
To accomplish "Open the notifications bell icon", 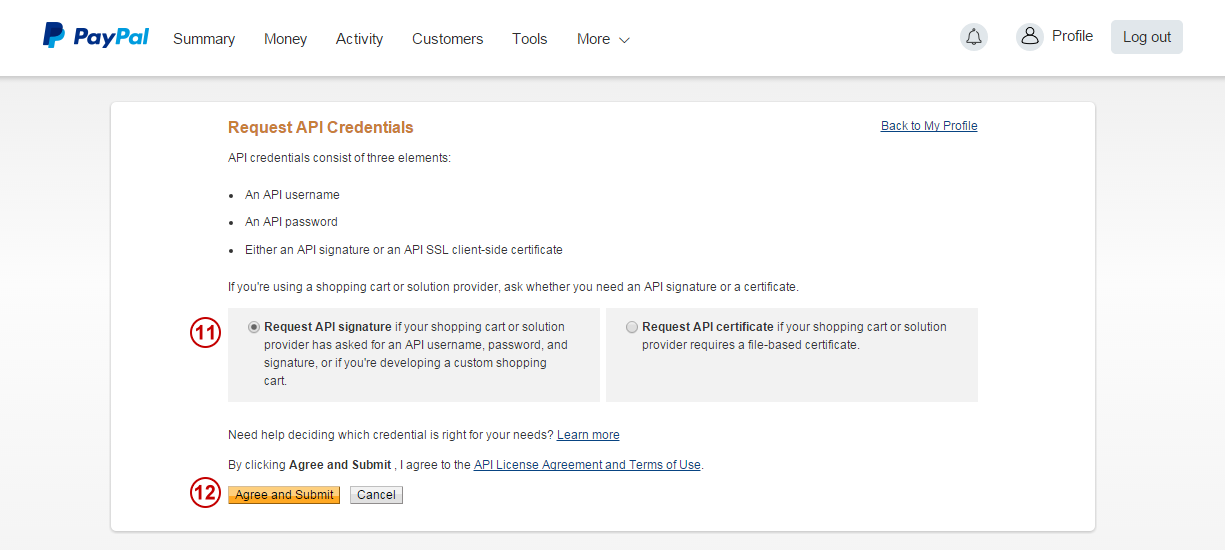I will [x=973, y=37].
